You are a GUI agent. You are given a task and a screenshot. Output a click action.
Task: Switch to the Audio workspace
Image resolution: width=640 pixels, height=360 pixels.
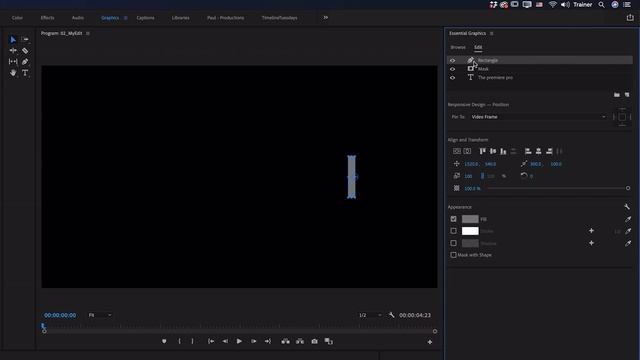point(78,18)
